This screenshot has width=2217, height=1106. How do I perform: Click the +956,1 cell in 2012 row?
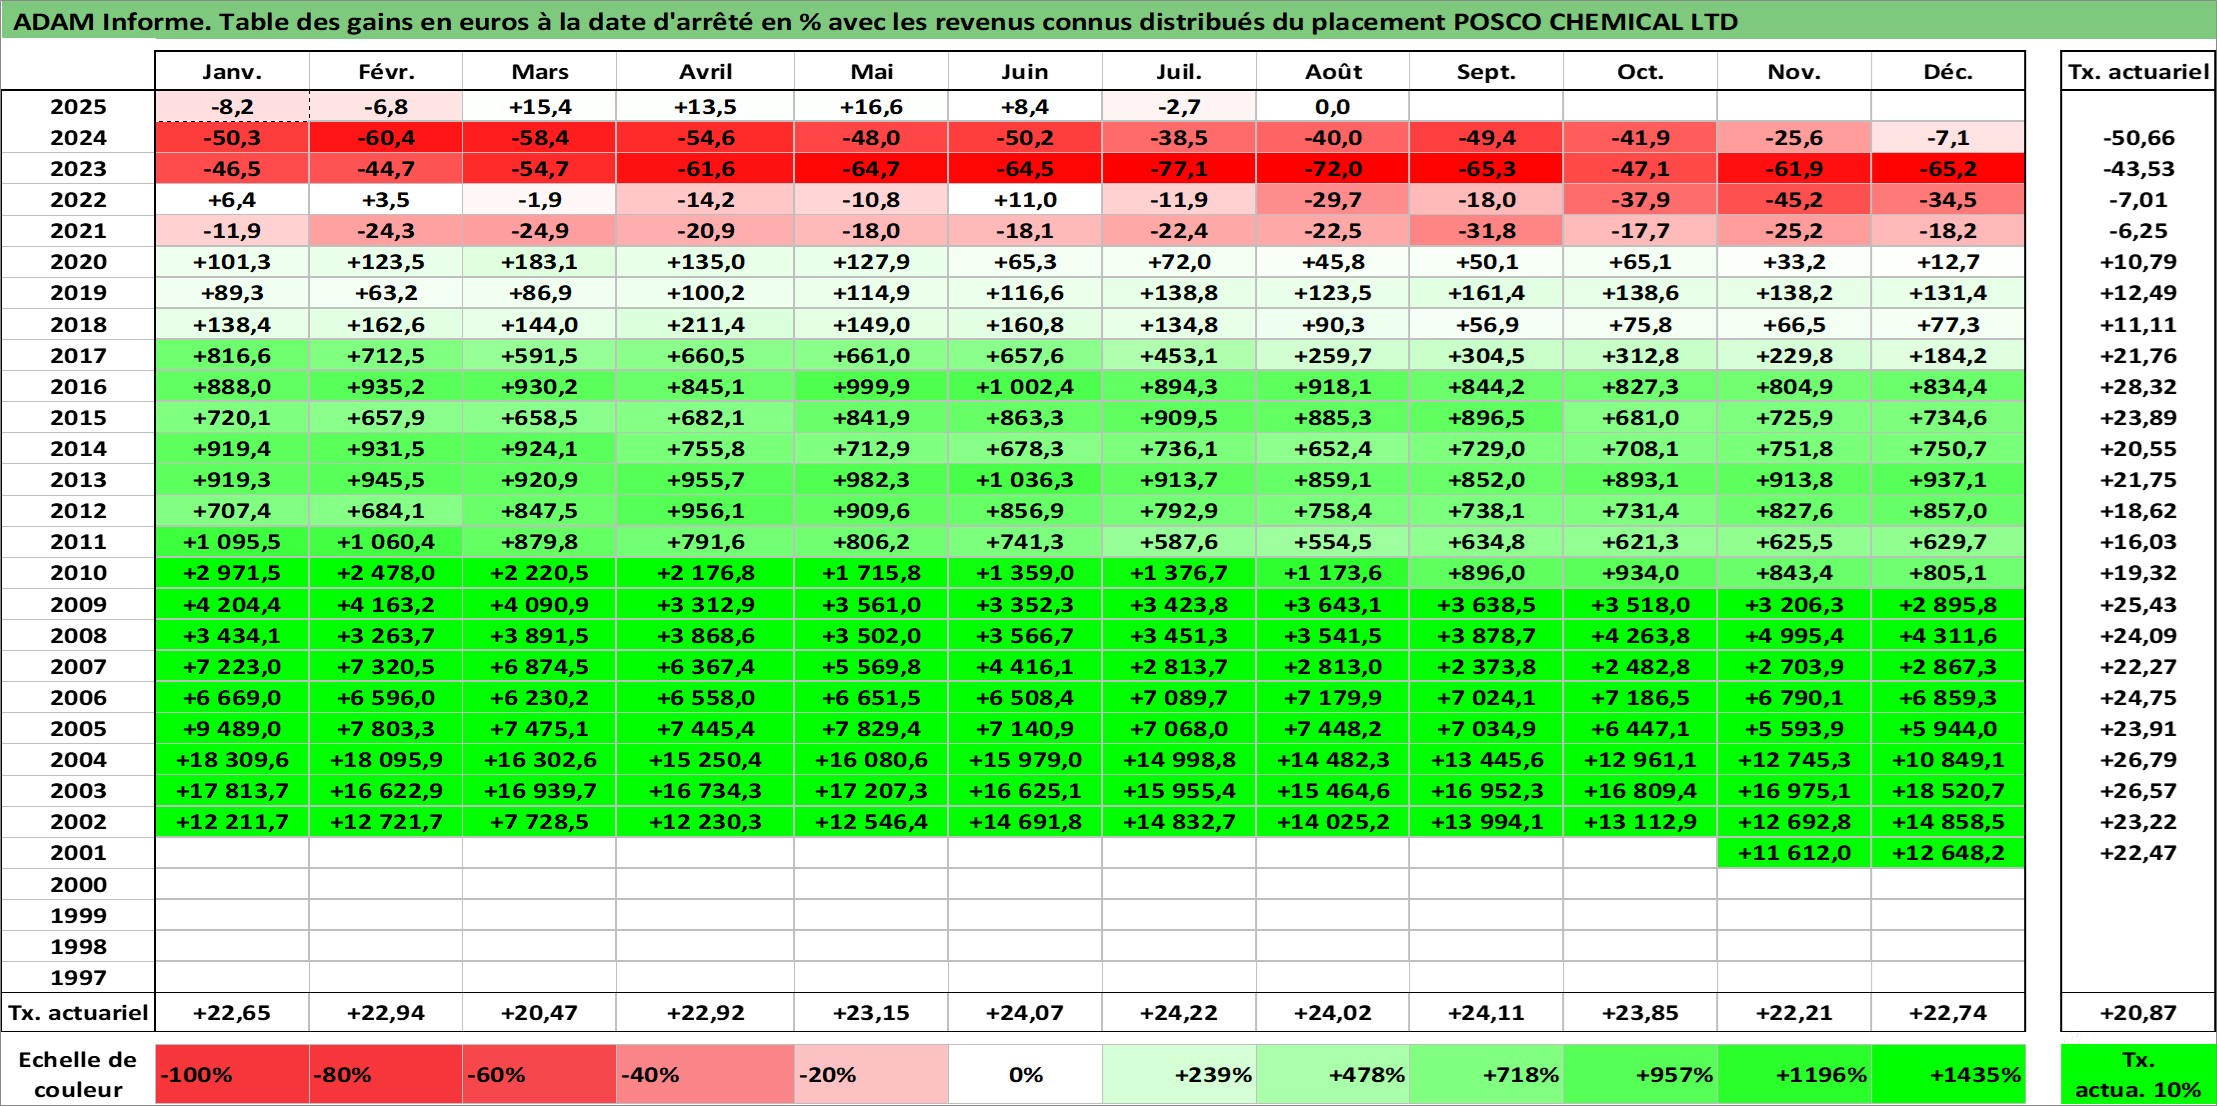tap(705, 511)
